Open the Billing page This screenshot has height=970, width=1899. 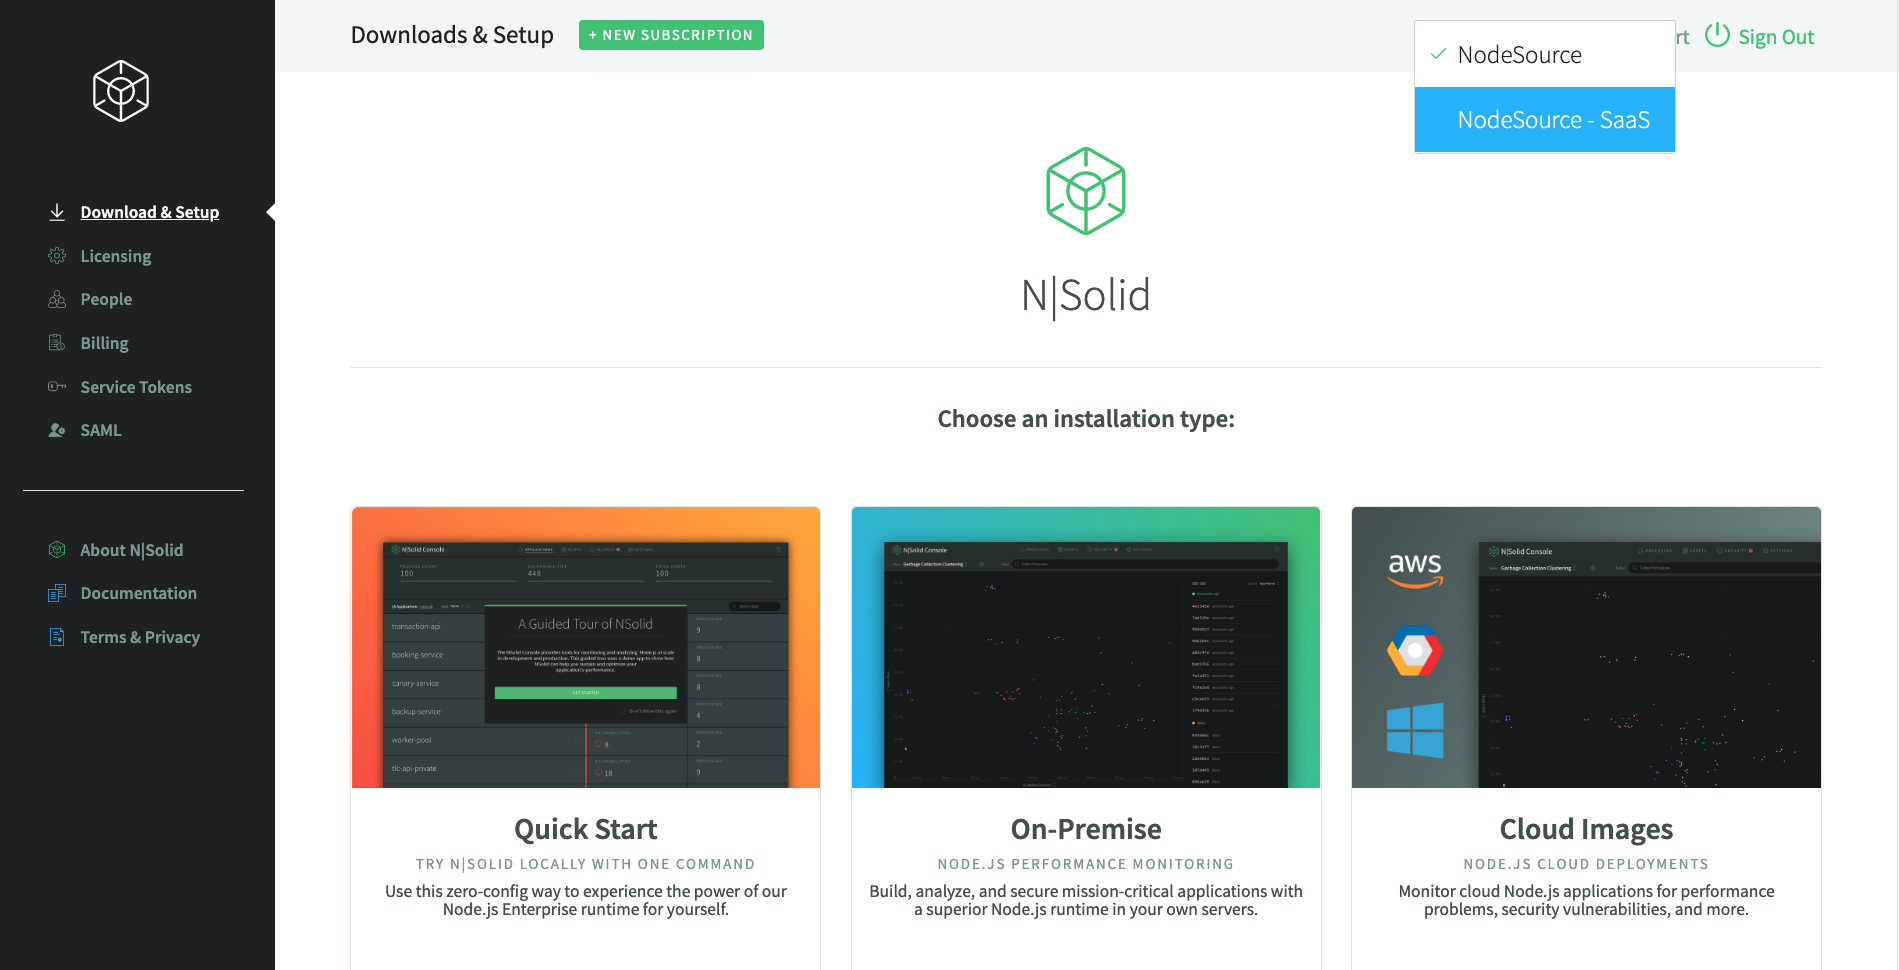point(104,343)
